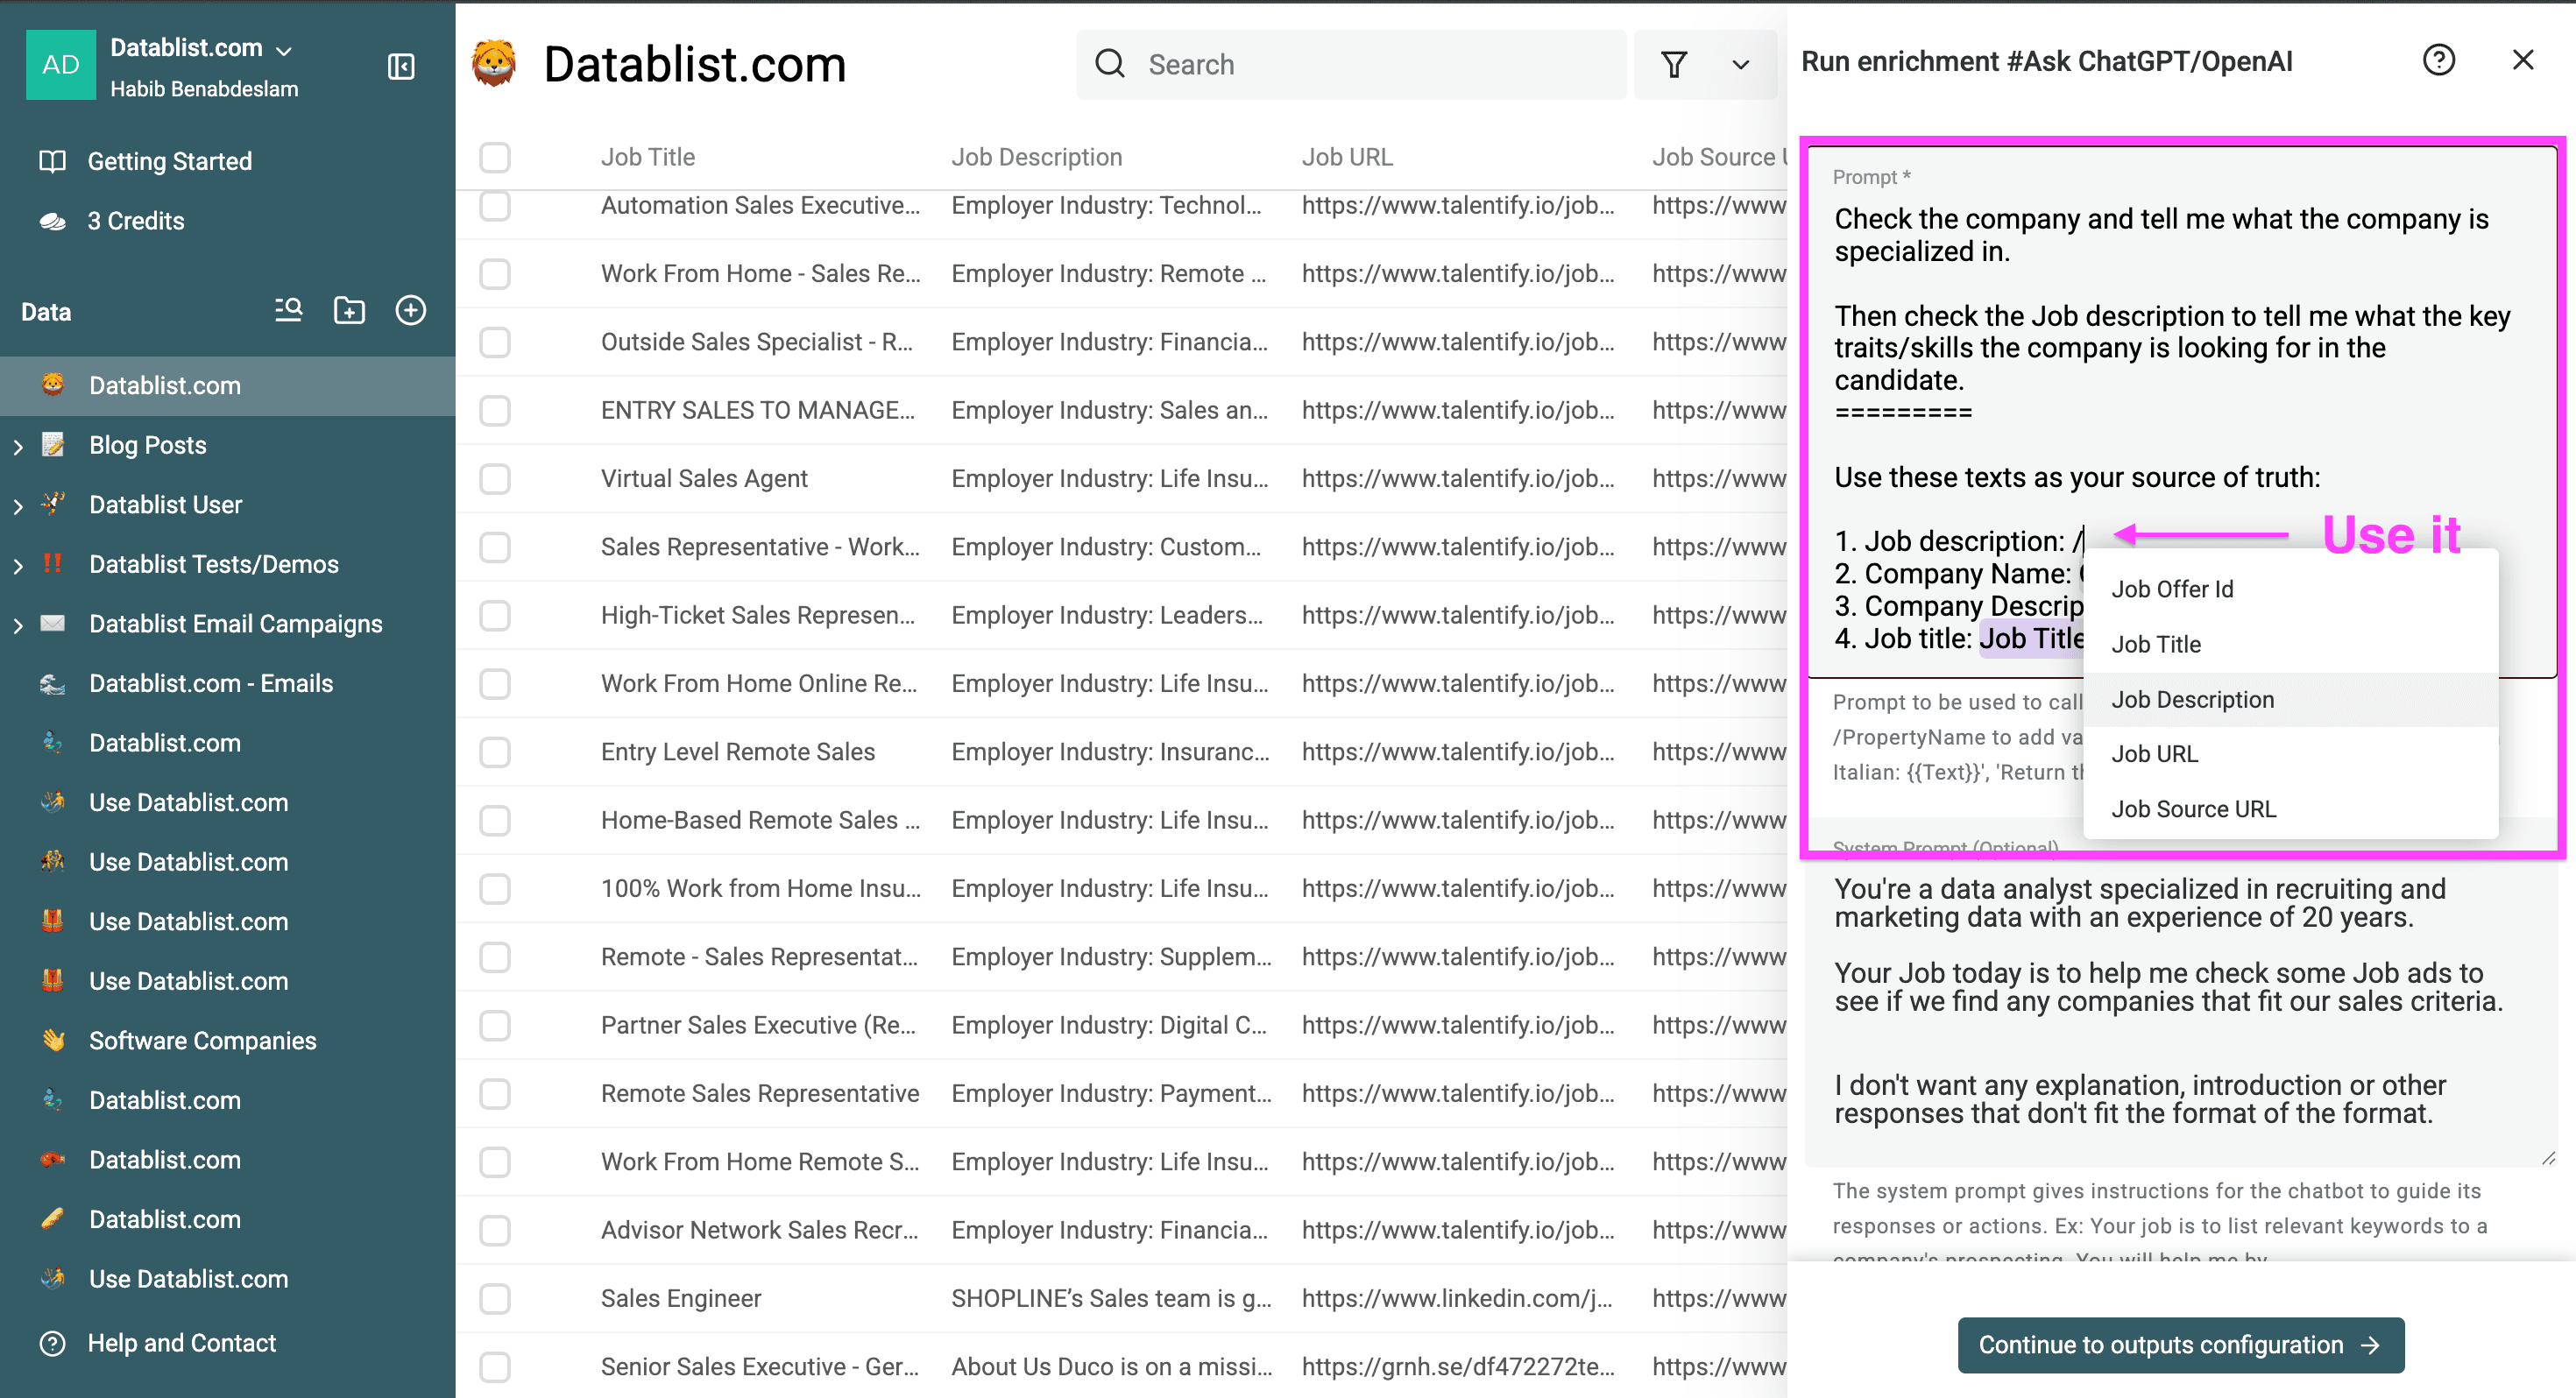Open the workspace dropdown next to Datablist.com
Viewport: 2576px width, 1398px height.
[283, 48]
